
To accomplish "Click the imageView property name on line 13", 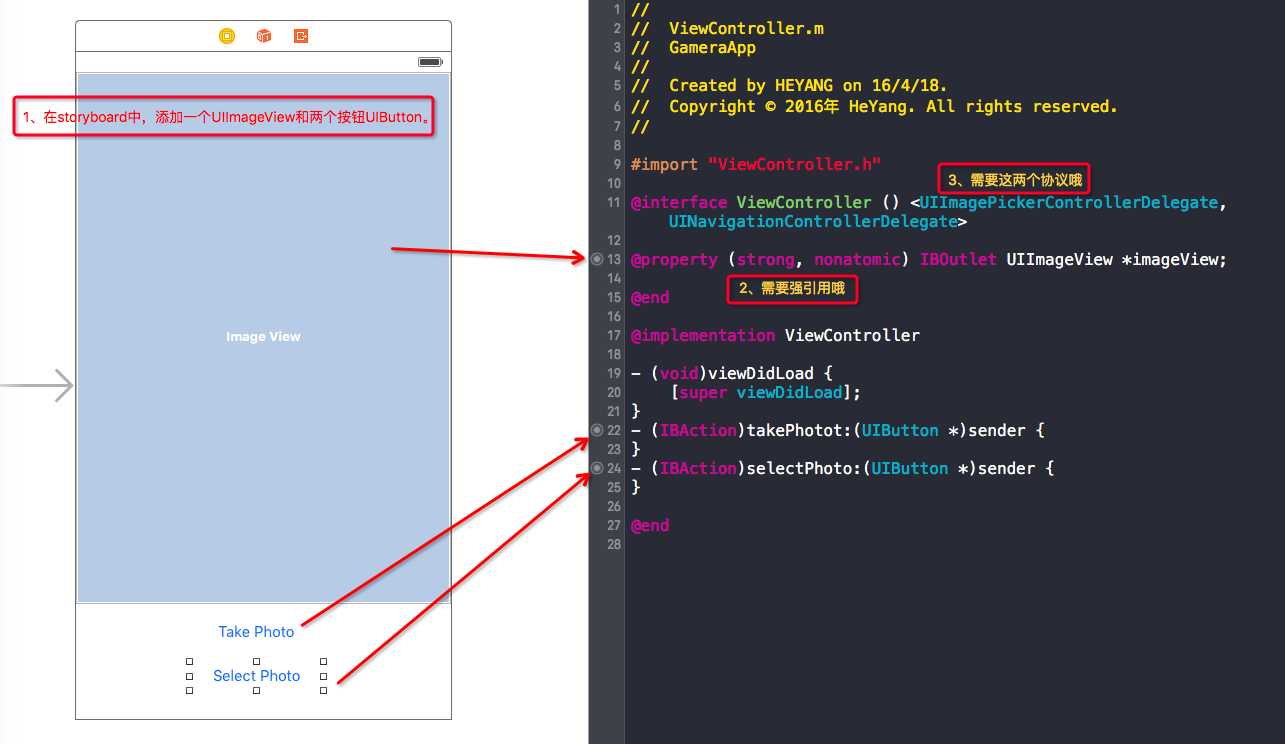I will click(1173, 259).
